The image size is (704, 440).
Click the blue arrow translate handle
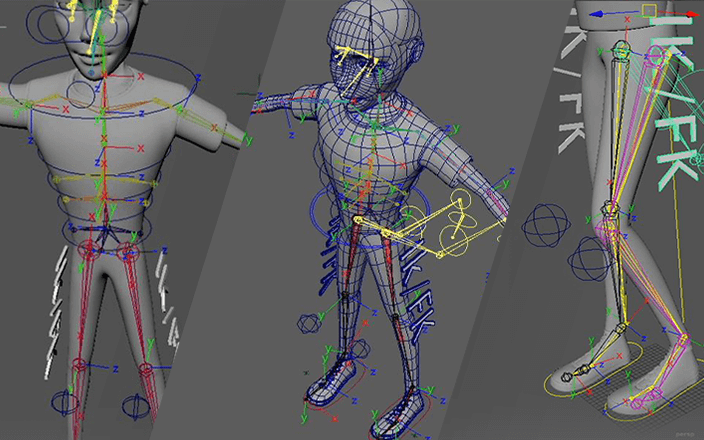point(596,14)
